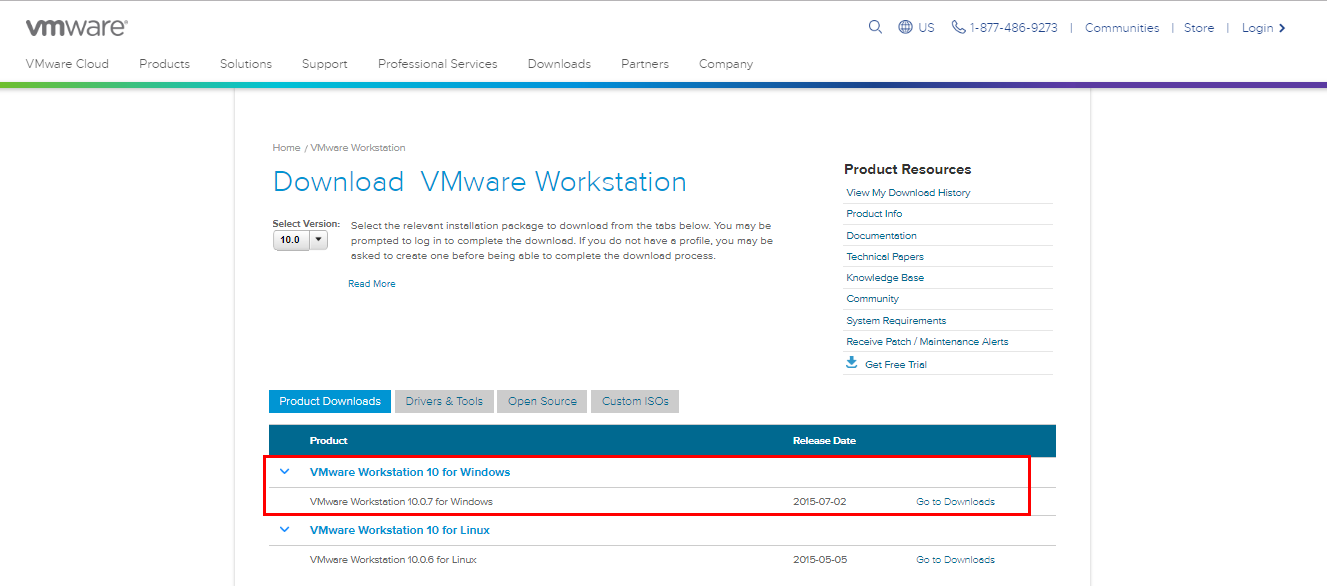1327x586 pixels.
Task: Open the VMware Cloud menu
Action: (x=67, y=64)
